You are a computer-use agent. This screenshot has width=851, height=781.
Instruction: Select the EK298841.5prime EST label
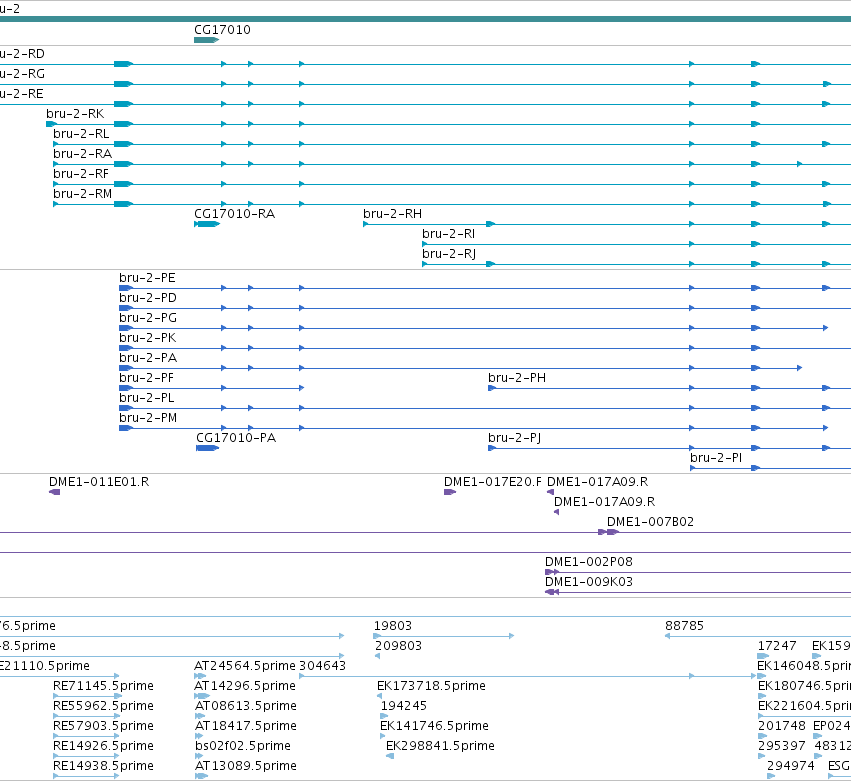coord(440,746)
